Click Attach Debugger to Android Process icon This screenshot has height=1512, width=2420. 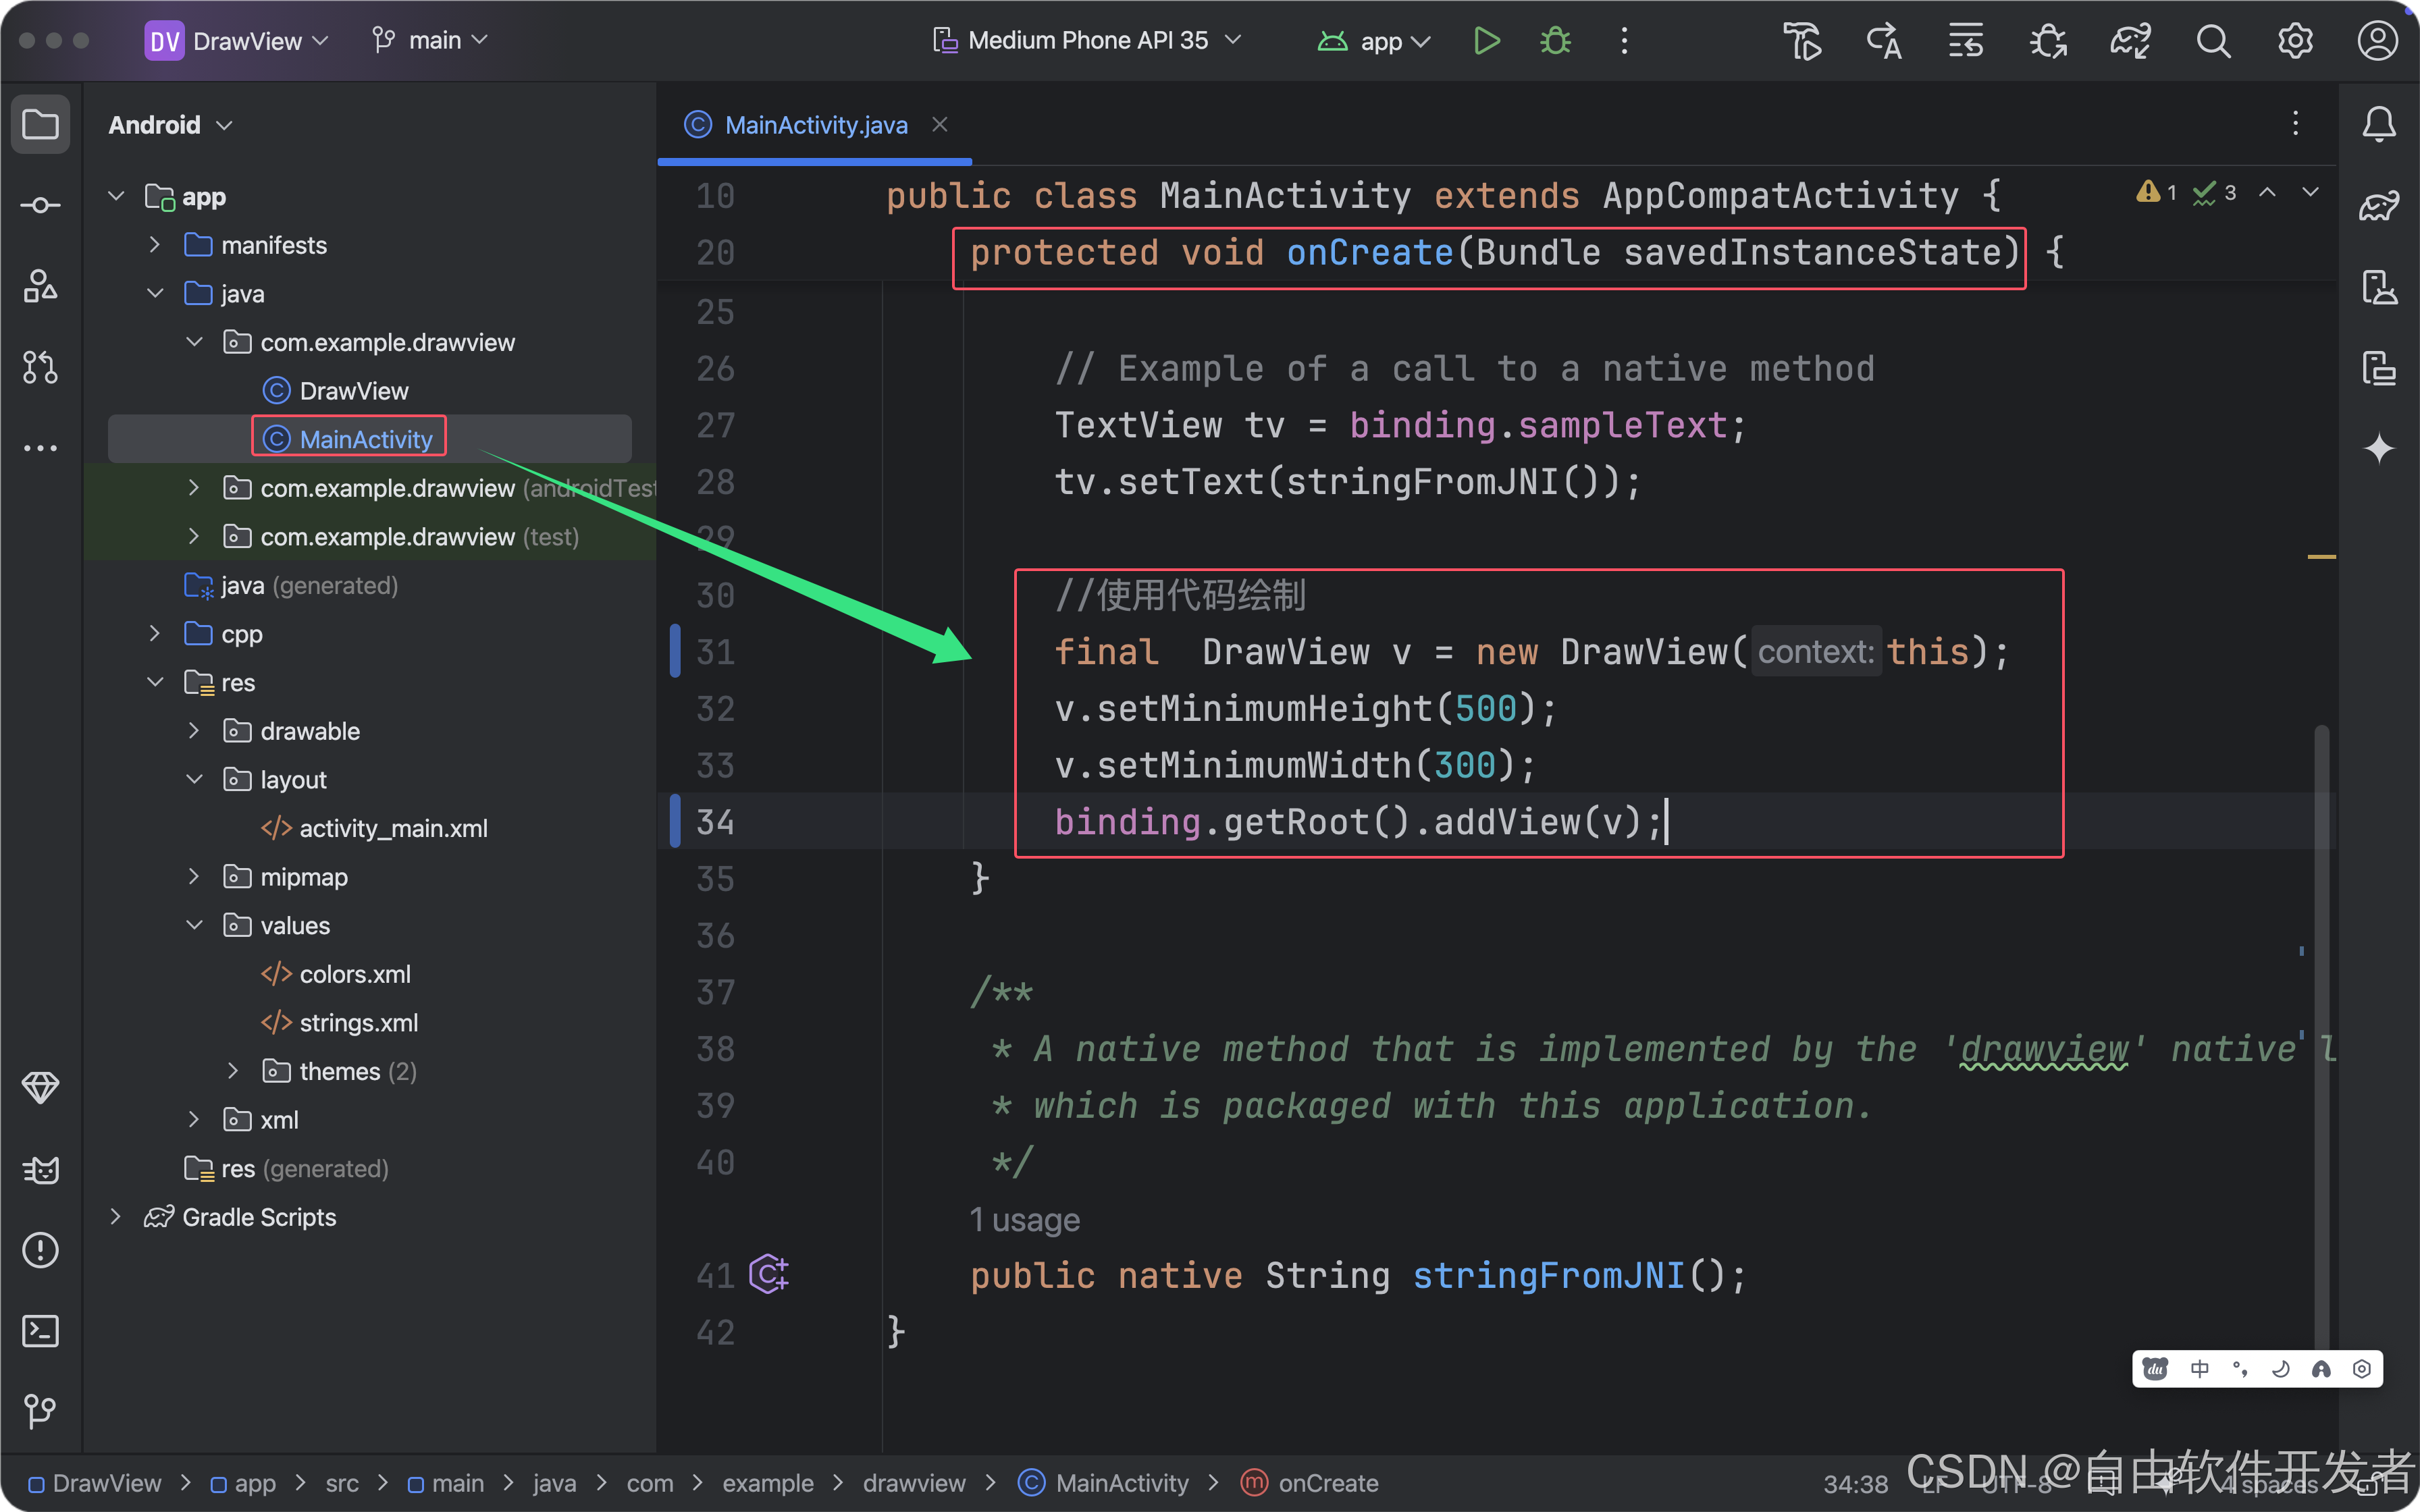2048,41
